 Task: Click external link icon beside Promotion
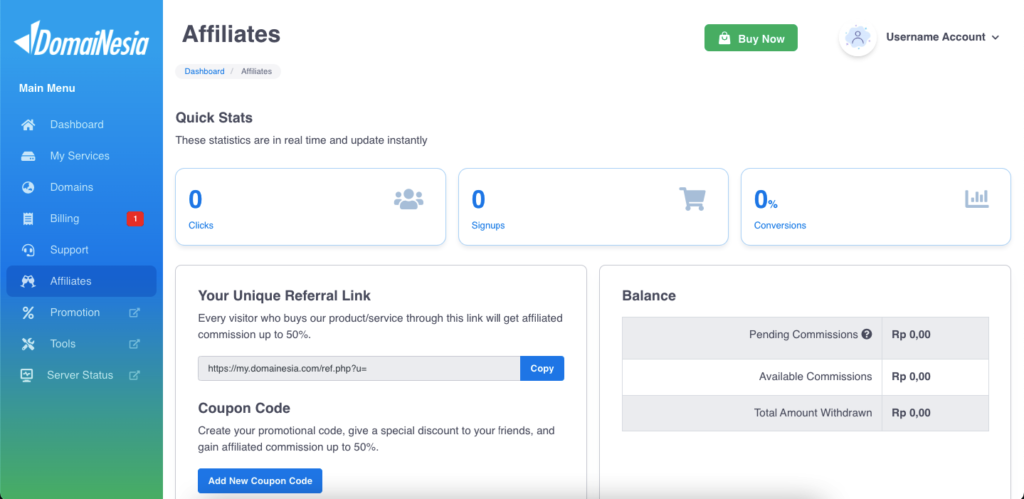coord(135,313)
